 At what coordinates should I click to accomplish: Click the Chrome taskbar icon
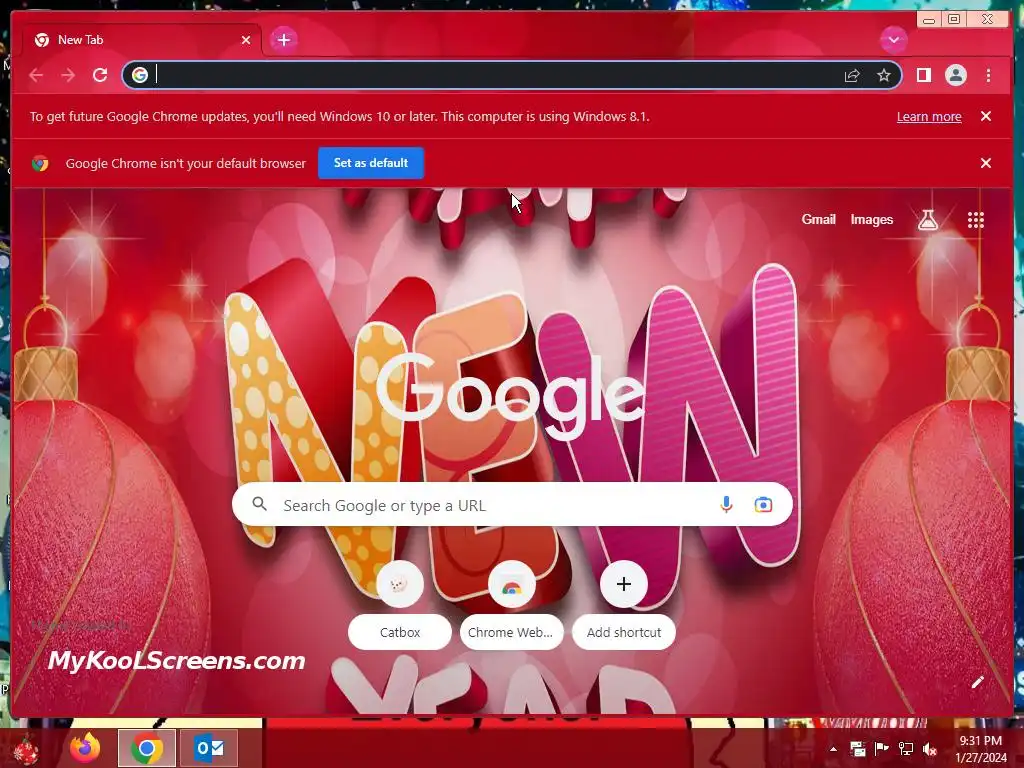point(147,748)
